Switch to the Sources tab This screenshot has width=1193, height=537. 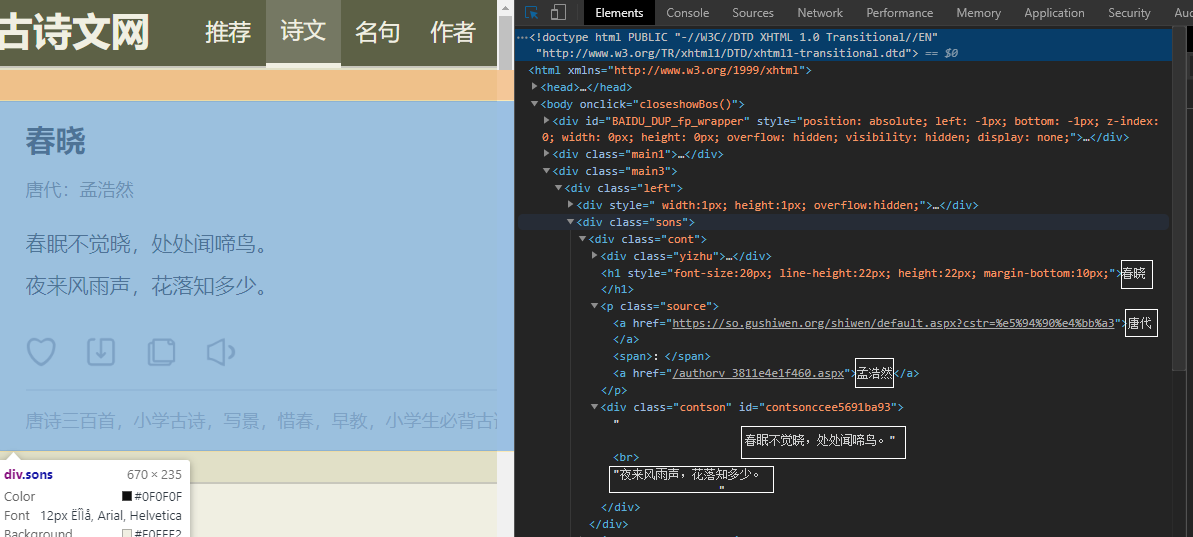(752, 12)
